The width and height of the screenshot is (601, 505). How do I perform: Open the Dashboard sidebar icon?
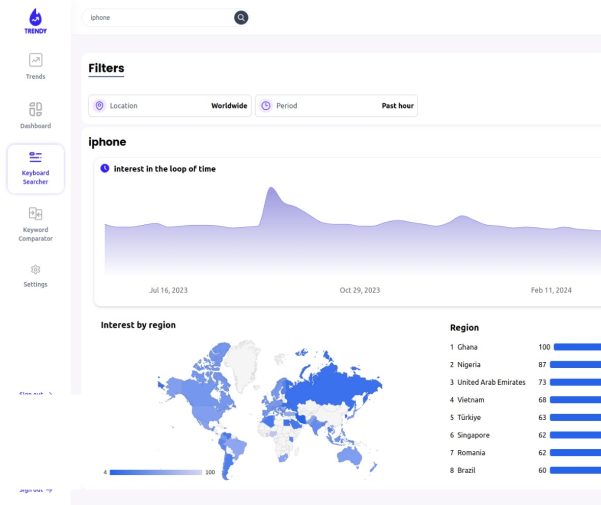[36, 109]
